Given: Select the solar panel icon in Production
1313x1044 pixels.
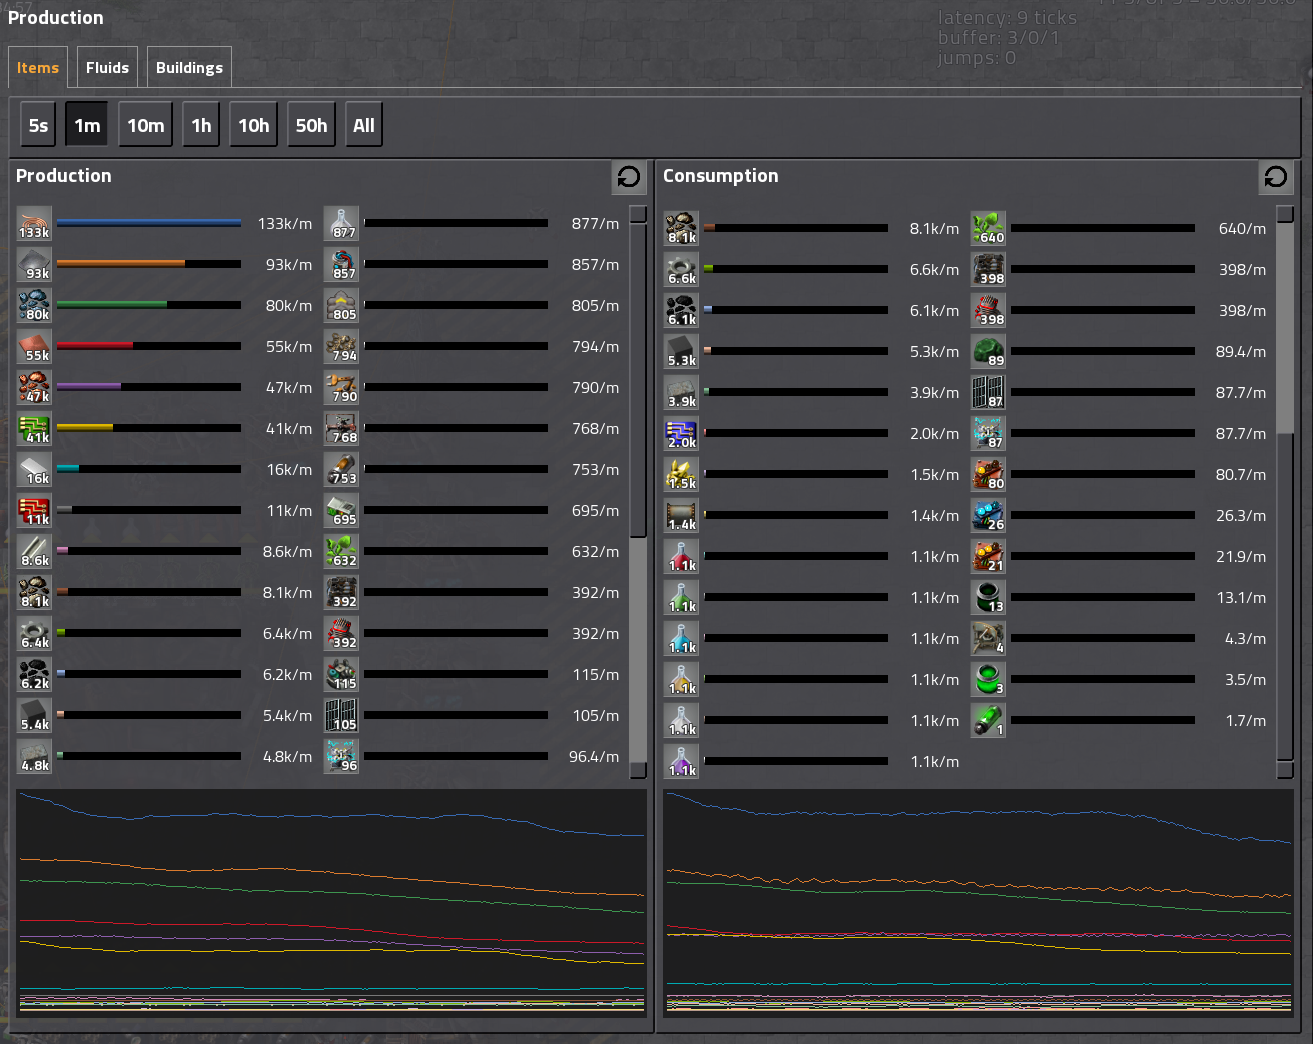Looking at the screenshot, I should [341, 716].
